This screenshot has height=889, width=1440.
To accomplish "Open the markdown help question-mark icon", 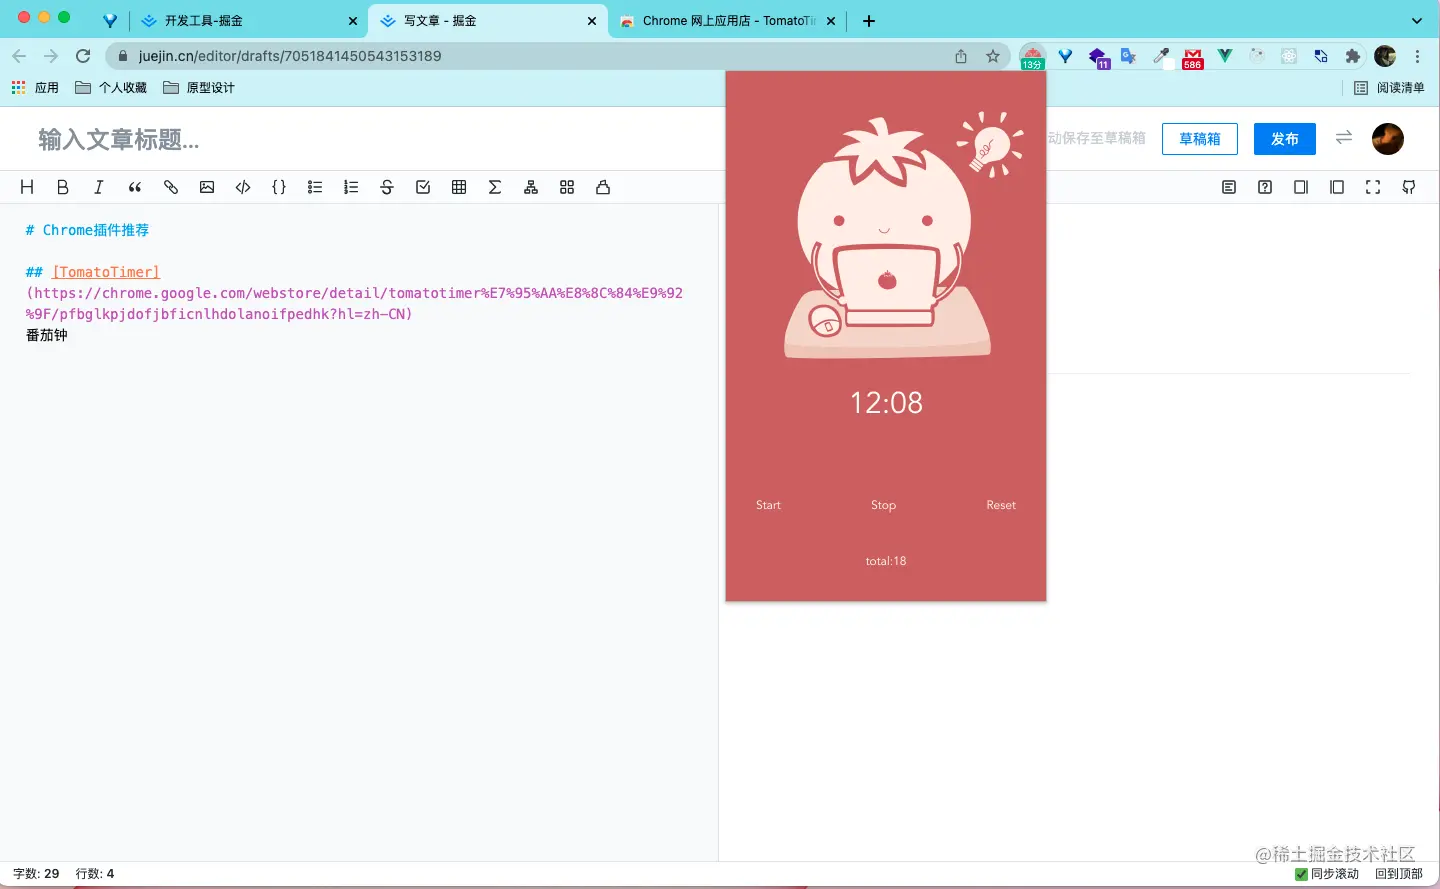I will (1265, 187).
